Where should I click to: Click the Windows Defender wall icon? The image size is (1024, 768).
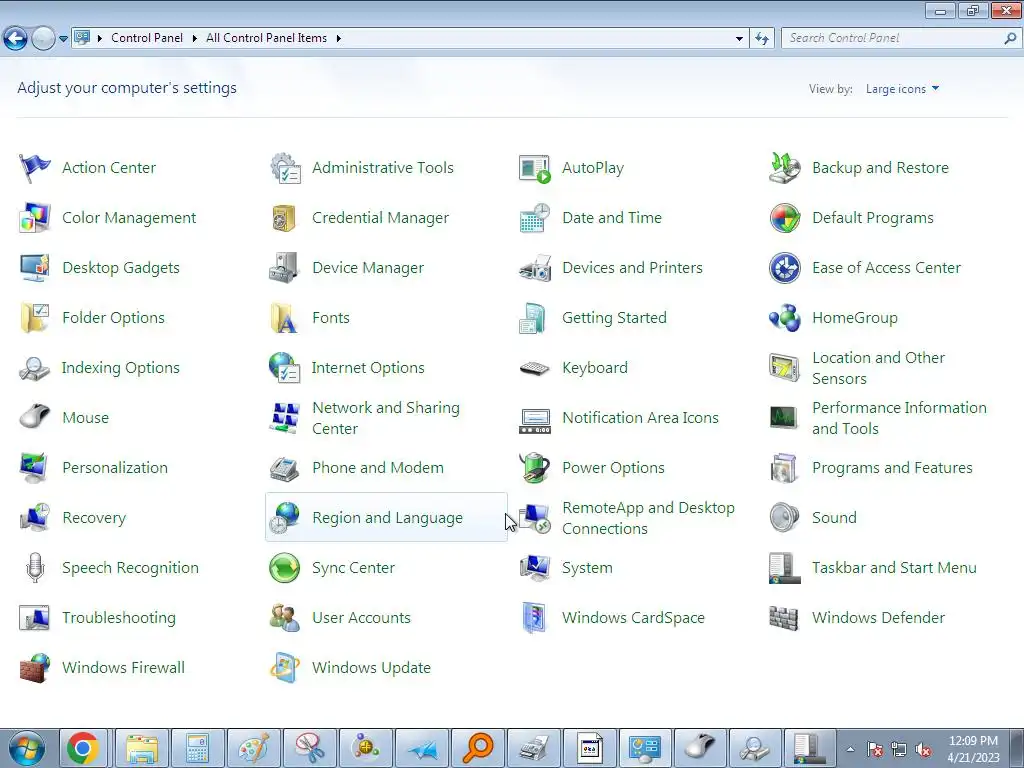(784, 618)
